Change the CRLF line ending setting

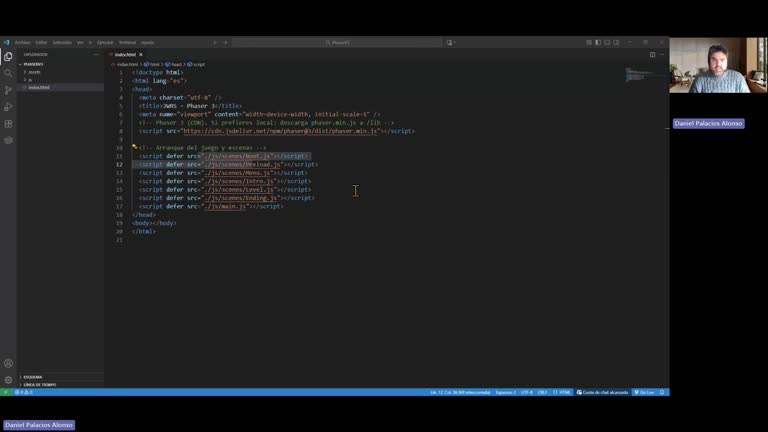542,392
